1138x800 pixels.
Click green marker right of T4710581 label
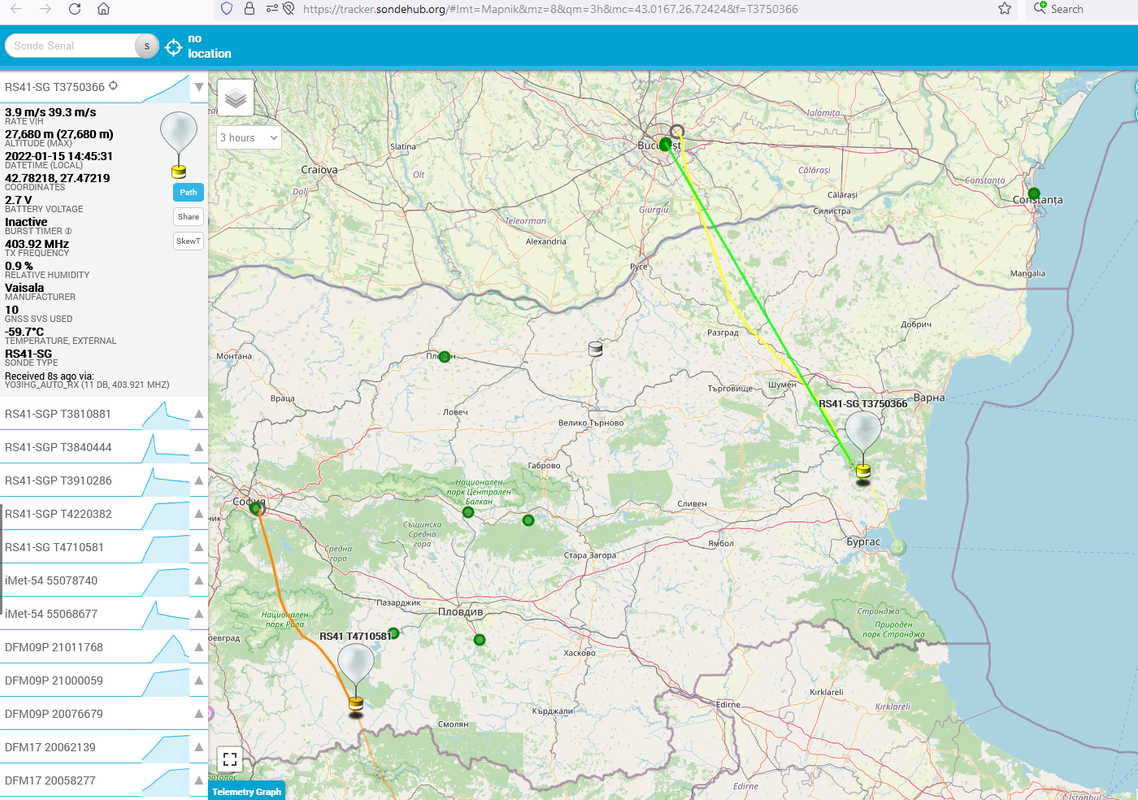point(393,633)
